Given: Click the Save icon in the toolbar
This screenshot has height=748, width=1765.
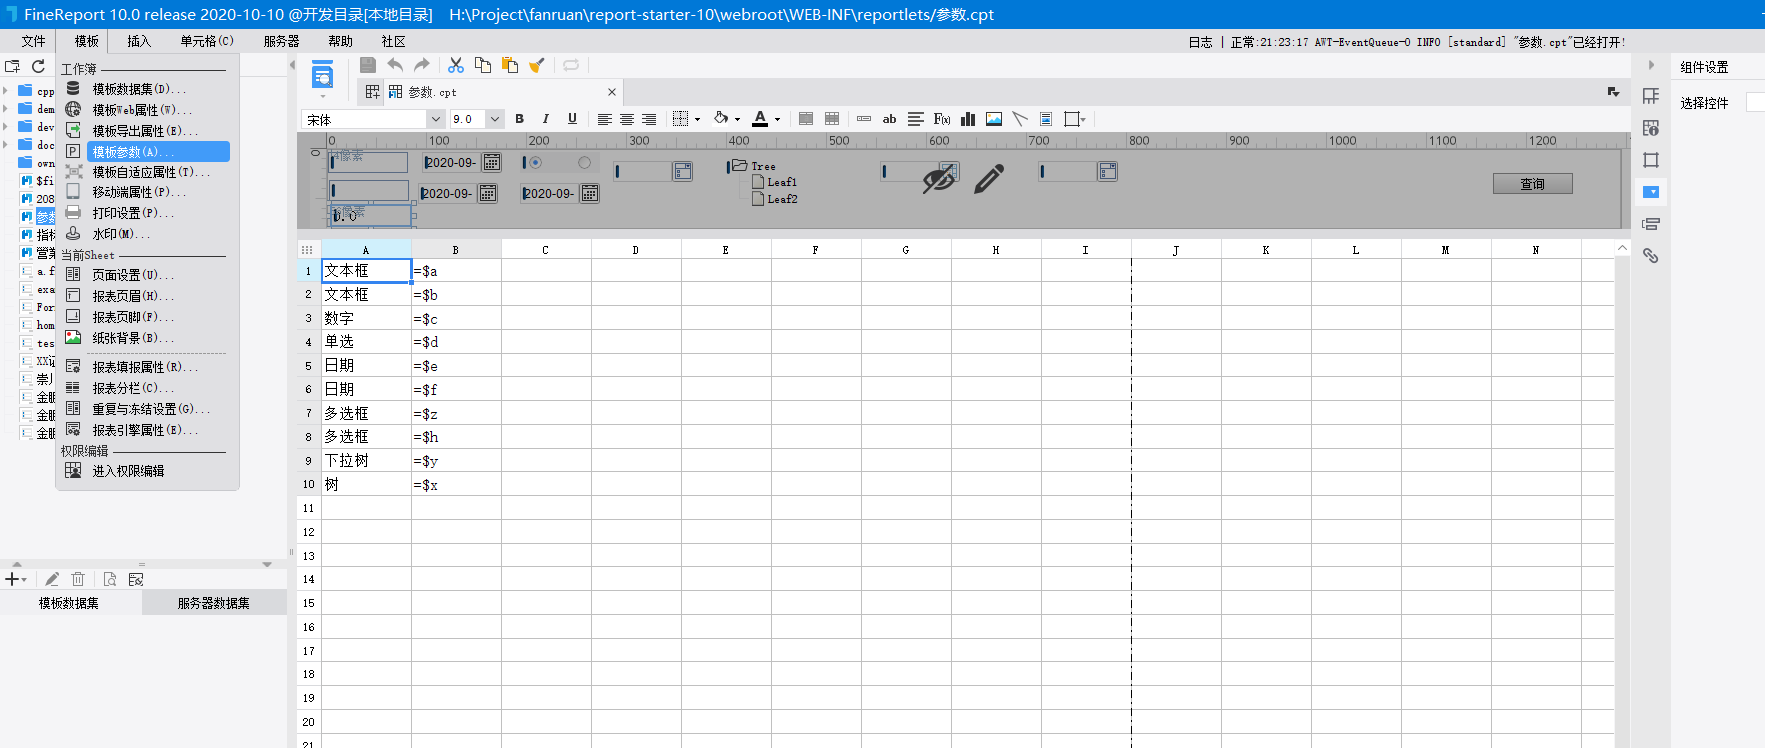Looking at the screenshot, I should [x=368, y=65].
